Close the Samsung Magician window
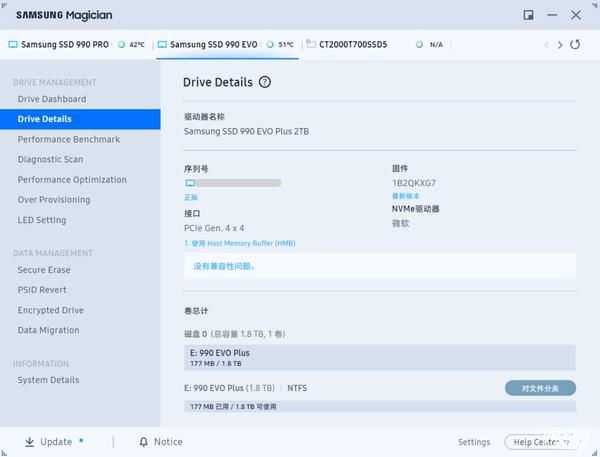 (576, 15)
